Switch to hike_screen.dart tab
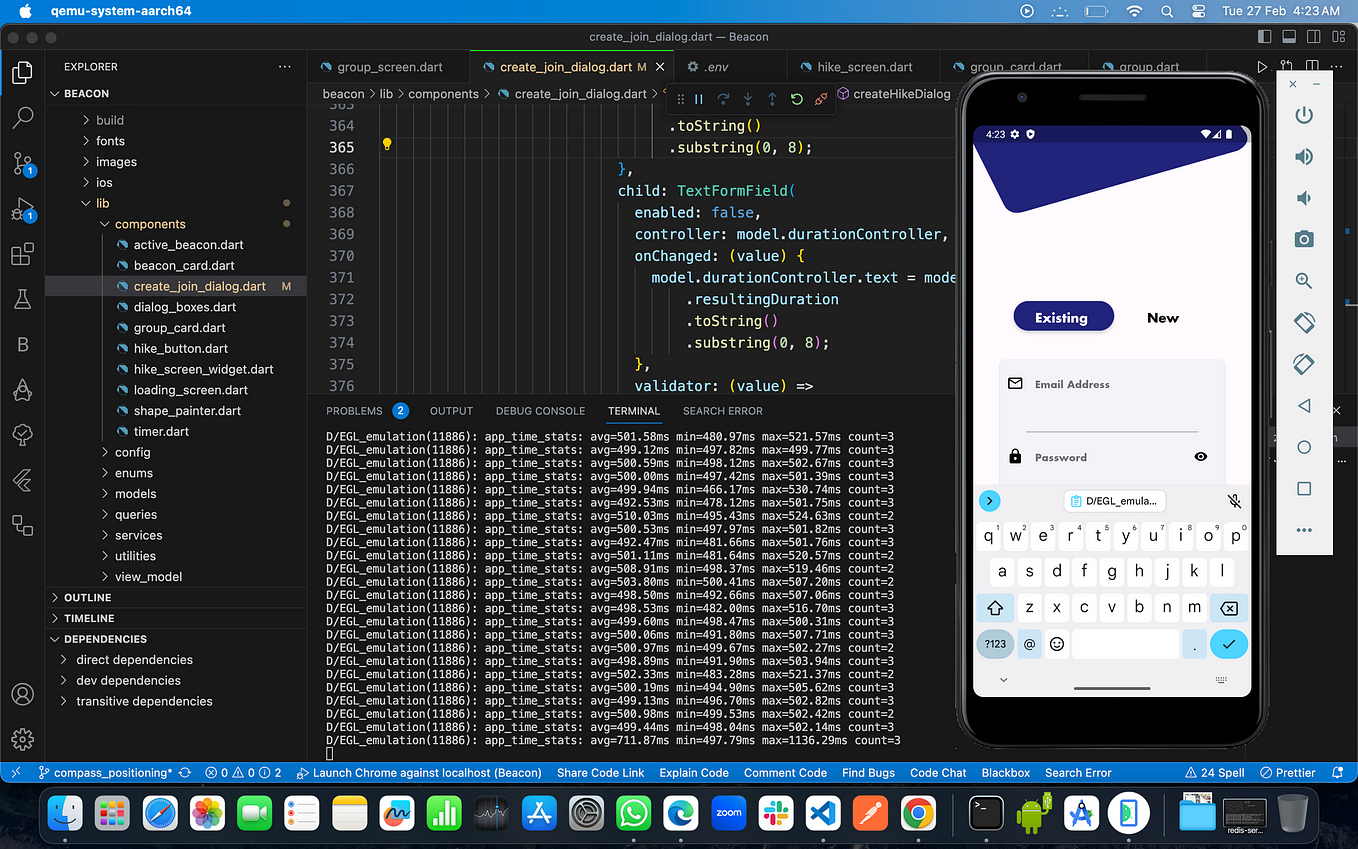This screenshot has height=849, width=1358. click(865, 67)
